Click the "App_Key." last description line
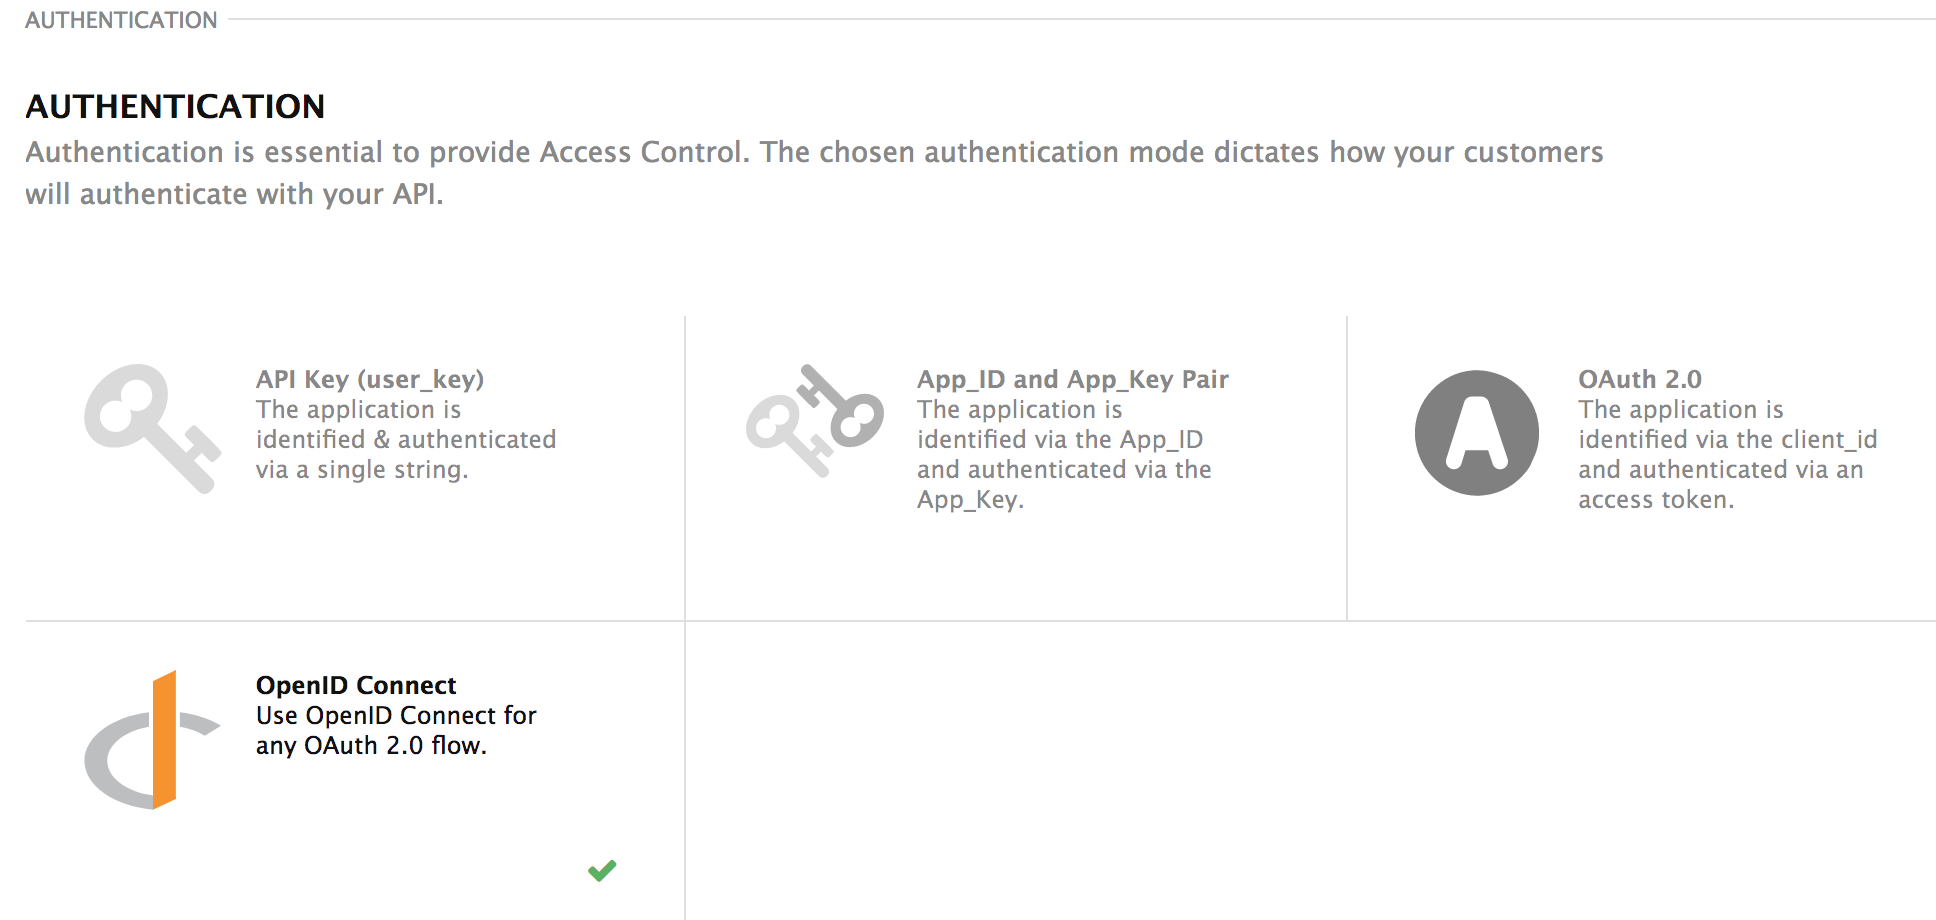 pyautogui.click(x=970, y=500)
